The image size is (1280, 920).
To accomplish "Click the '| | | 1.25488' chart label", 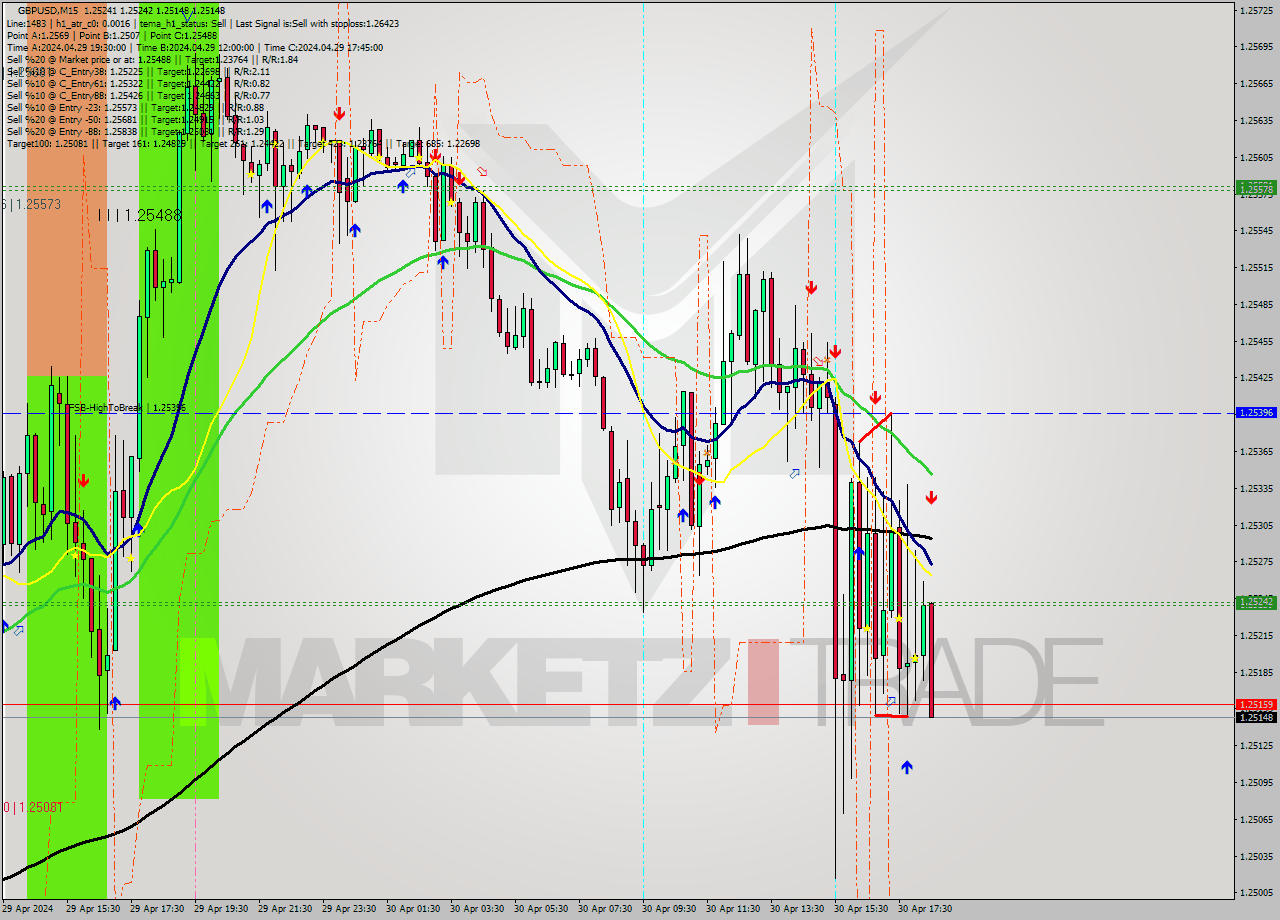I will [x=140, y=215].
